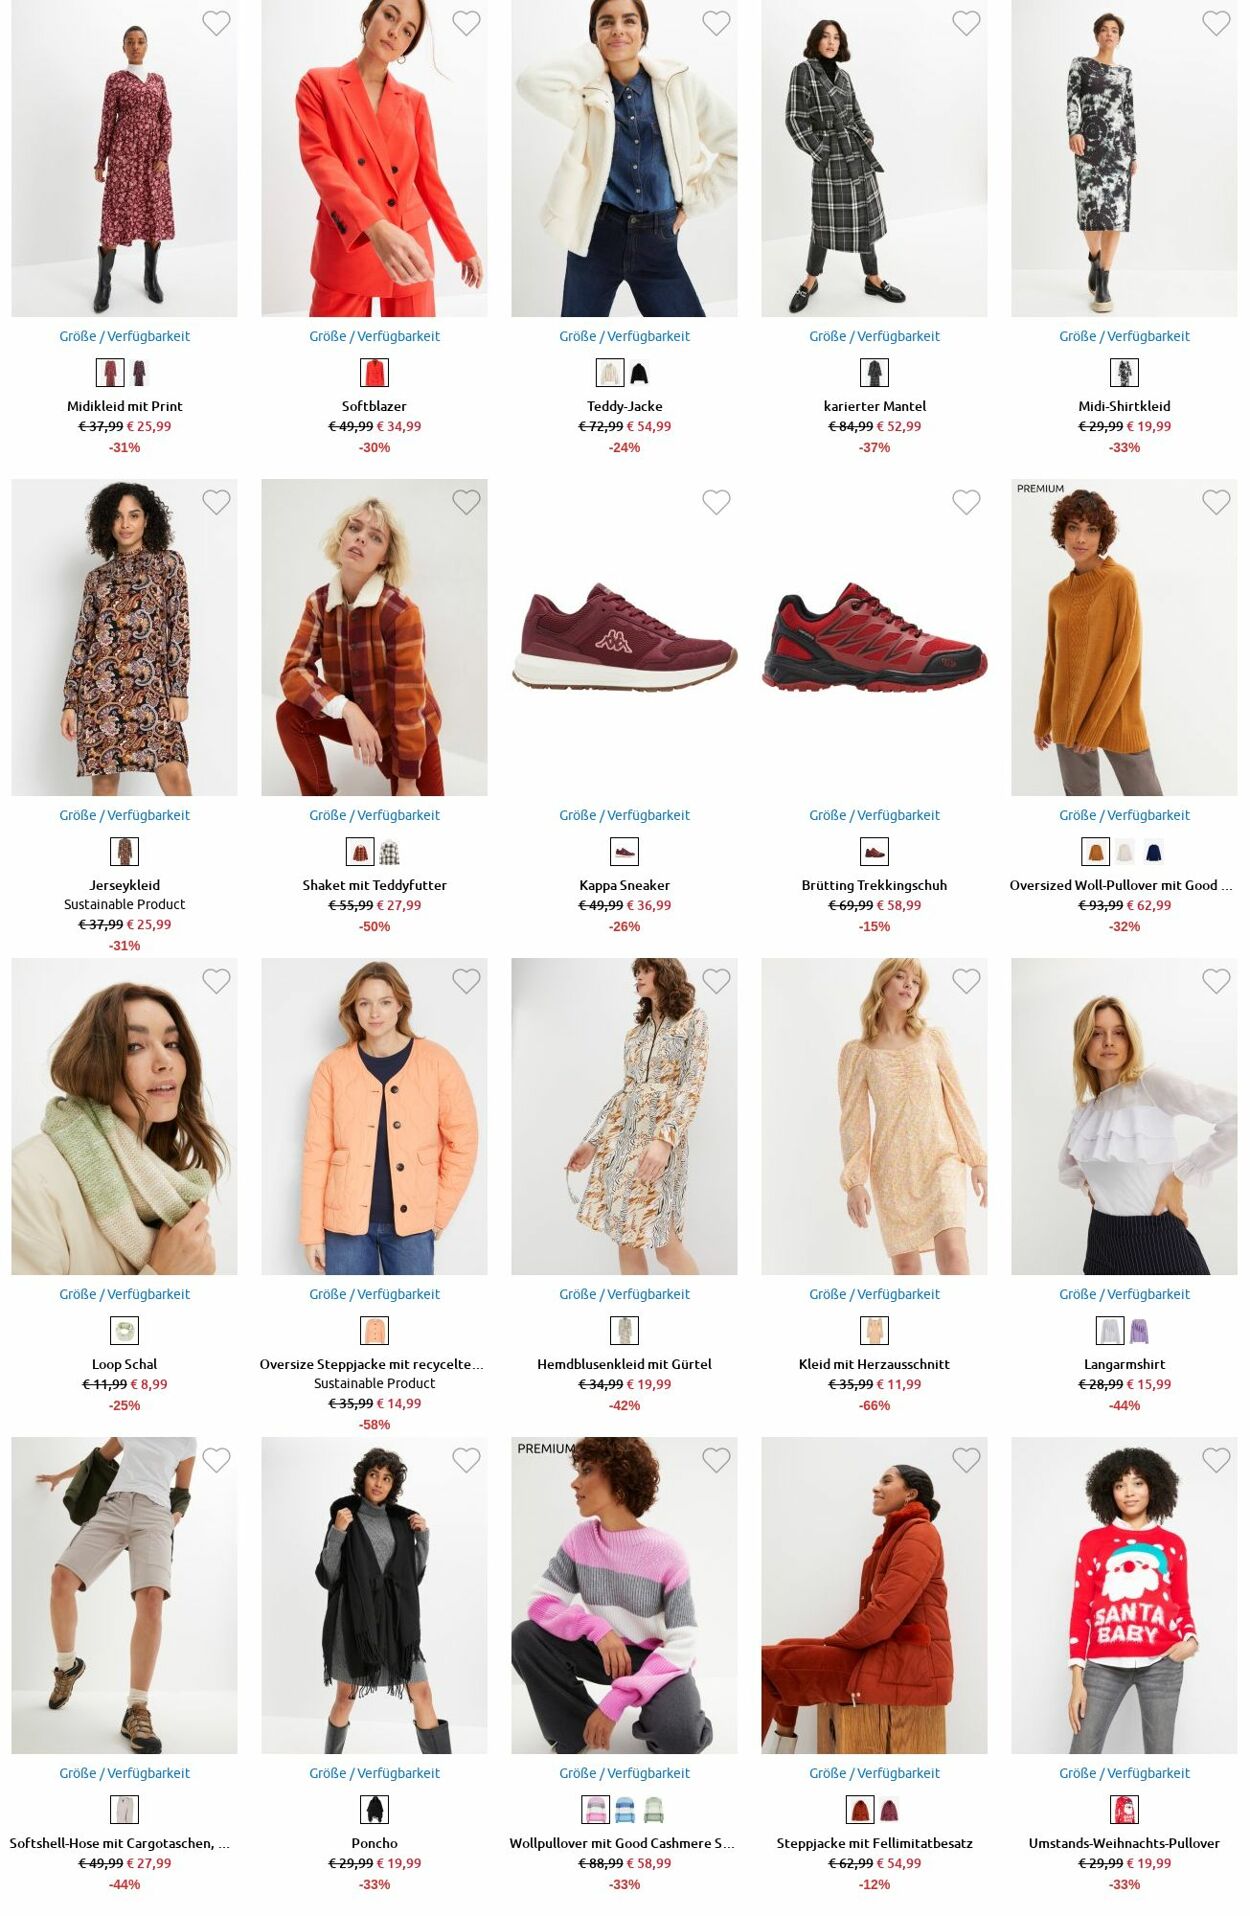
Task: Open the Midi-Shirtkleid product title
Action: (x=1124, y=406)
